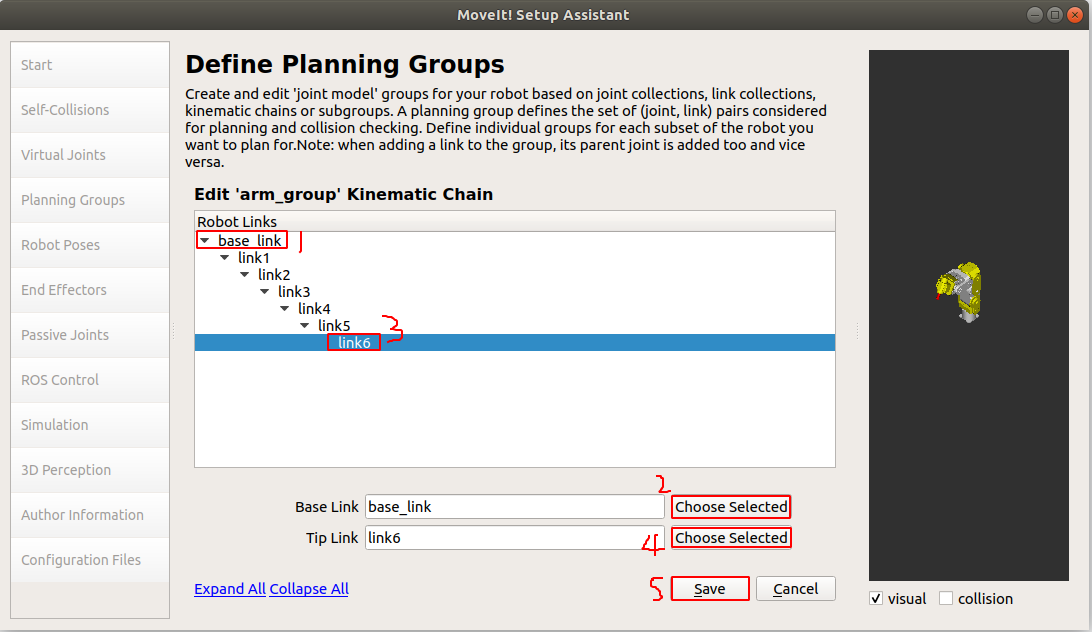The image size is (1092, 632).
Task: Click the Collapse All link
Action: click(x=309, y=589)
